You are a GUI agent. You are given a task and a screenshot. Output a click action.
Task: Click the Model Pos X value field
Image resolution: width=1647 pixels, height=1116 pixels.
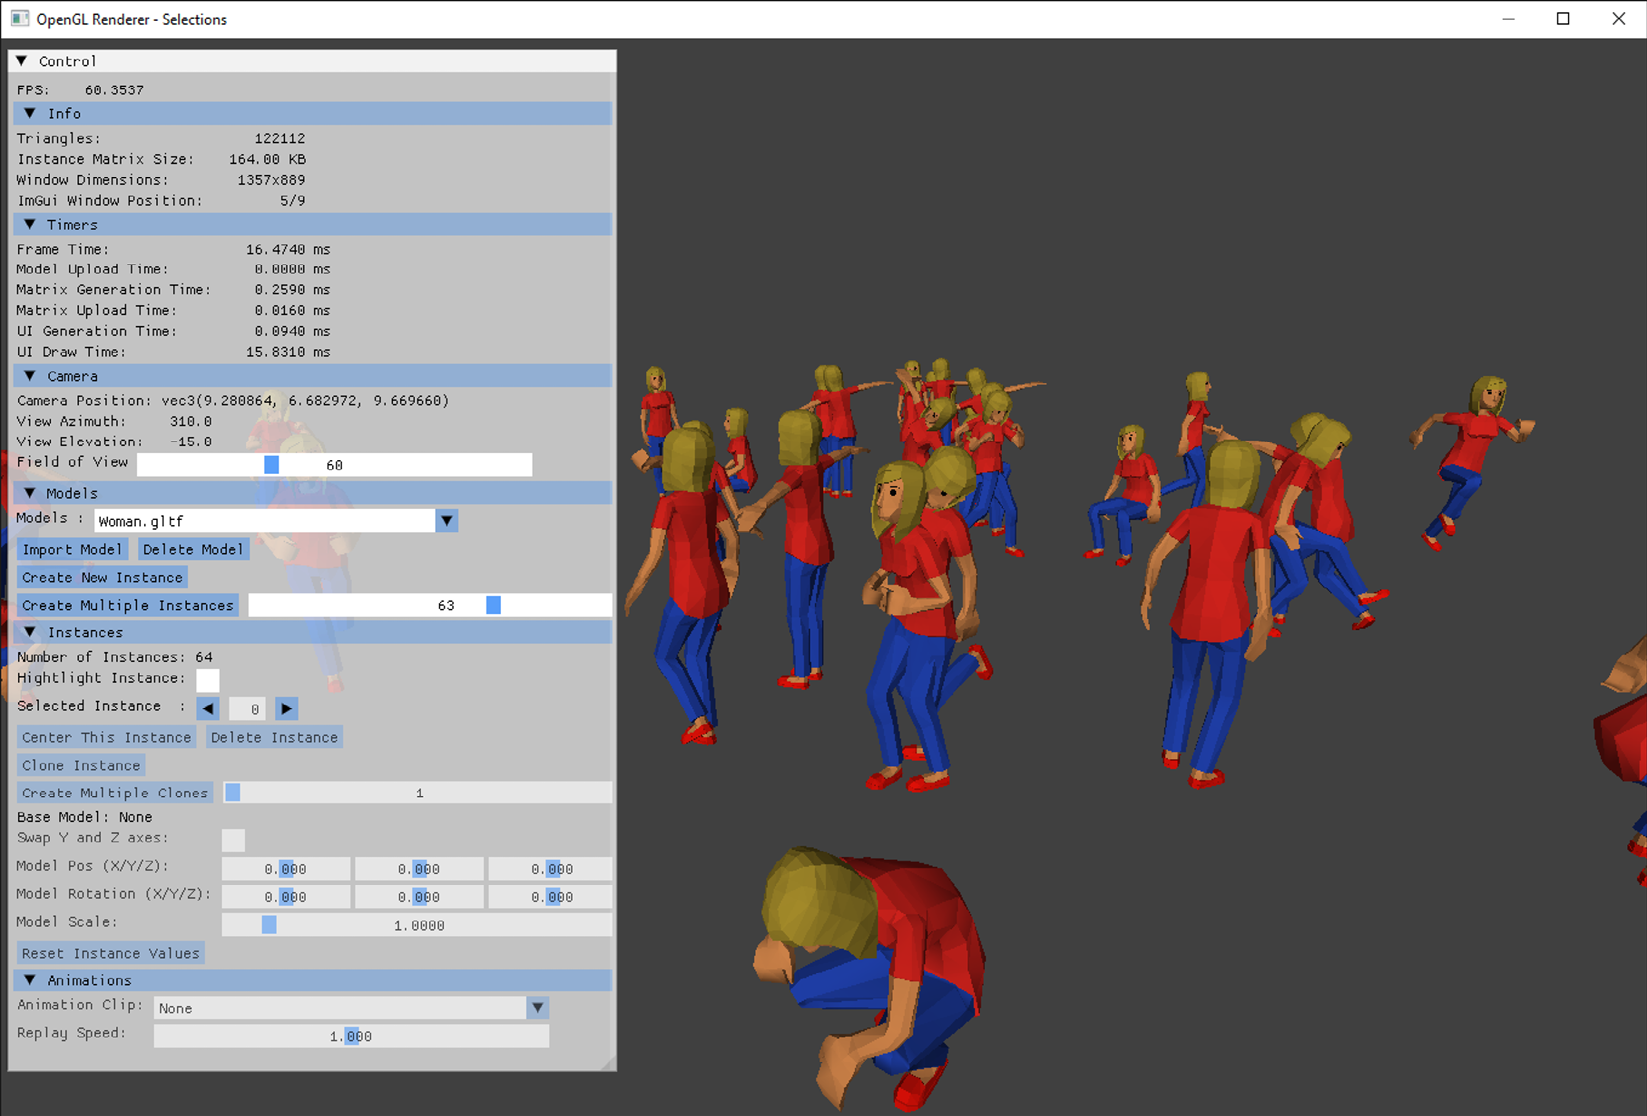click(286, 870)
